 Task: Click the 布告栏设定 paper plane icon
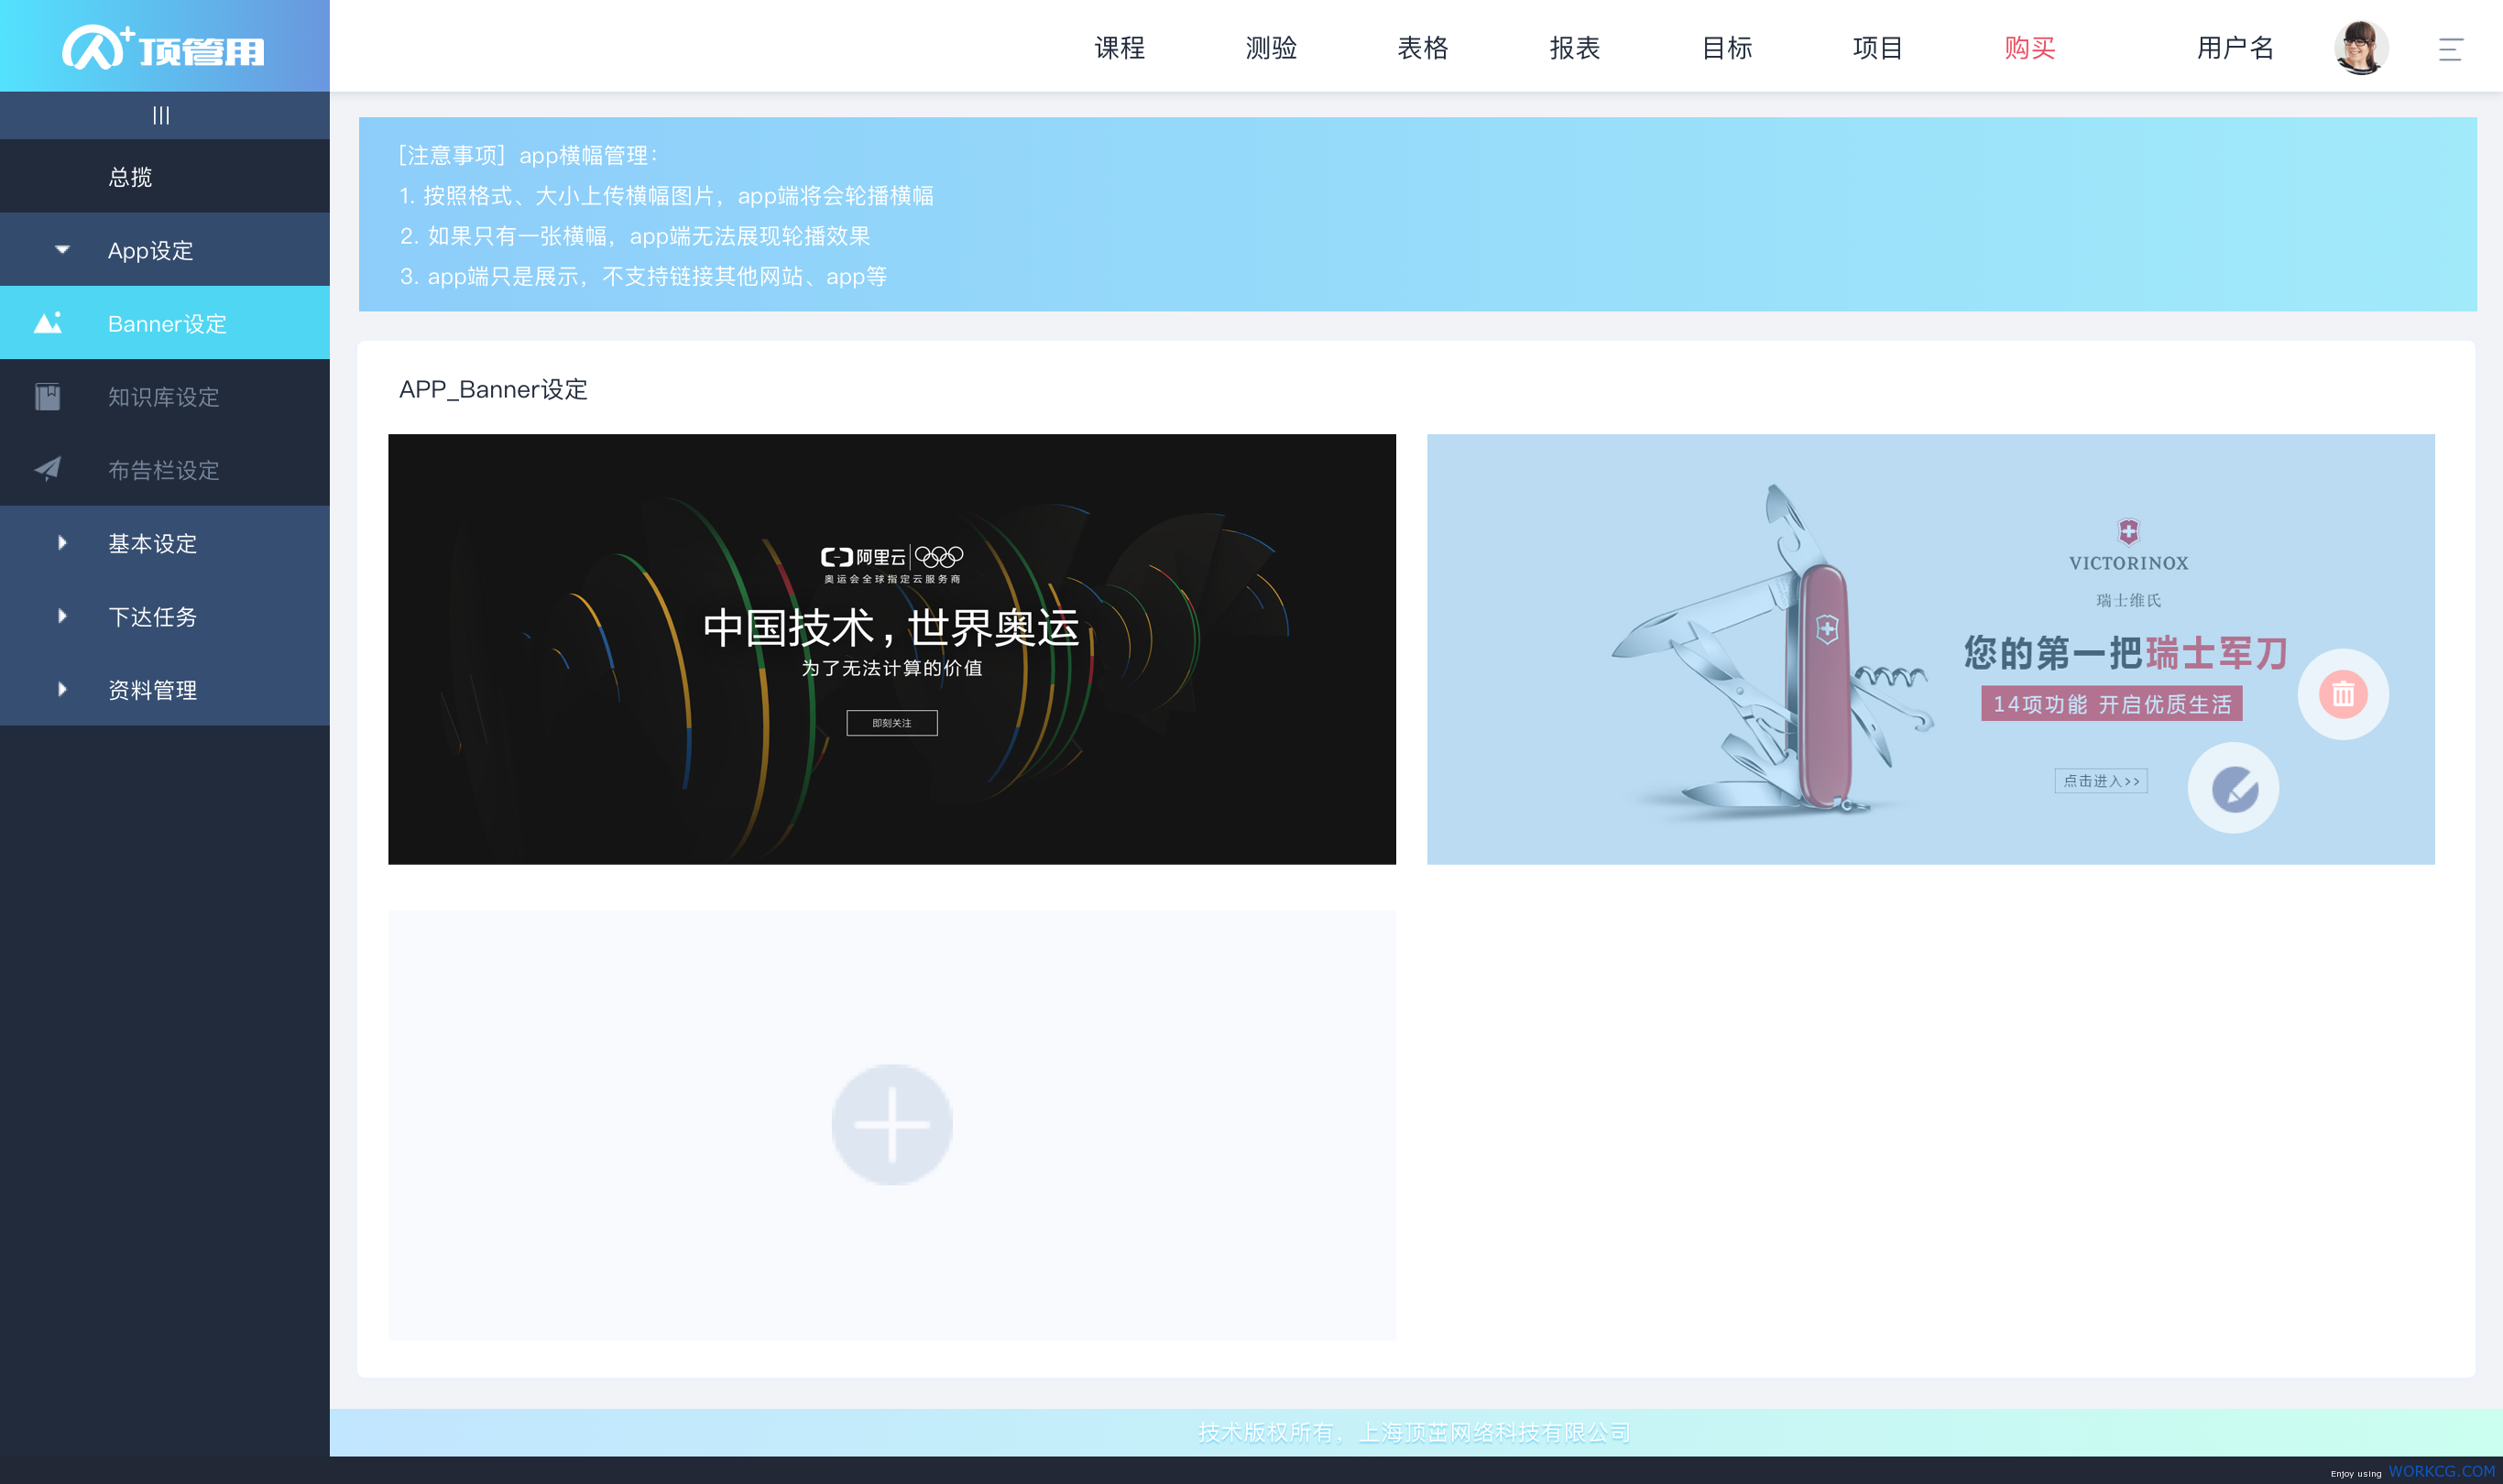(x=48, y=468)
